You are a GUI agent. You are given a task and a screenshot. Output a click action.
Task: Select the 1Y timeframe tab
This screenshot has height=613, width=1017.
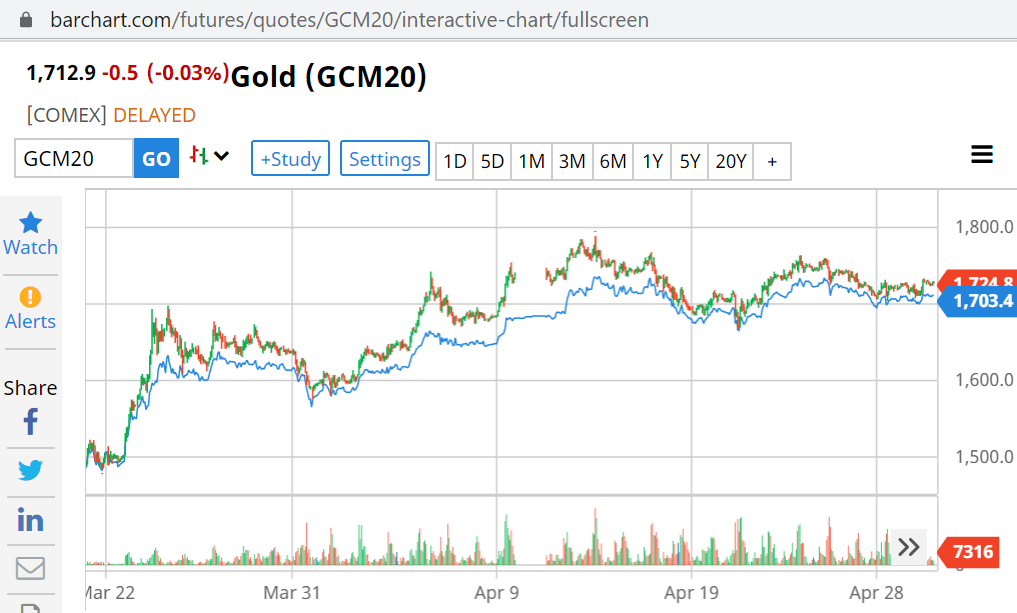tap(651, 160)
